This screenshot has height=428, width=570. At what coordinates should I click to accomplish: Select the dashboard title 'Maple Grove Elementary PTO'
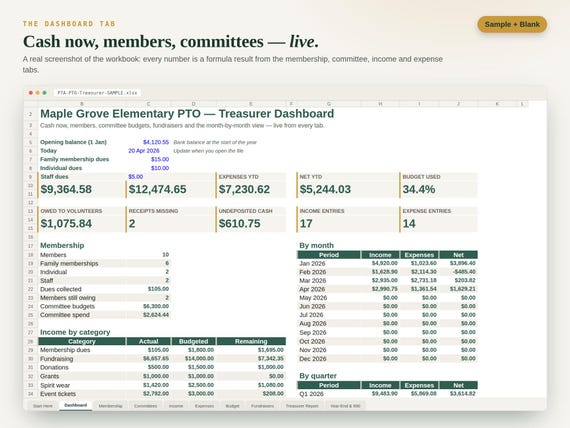click(x=120, y=114)
